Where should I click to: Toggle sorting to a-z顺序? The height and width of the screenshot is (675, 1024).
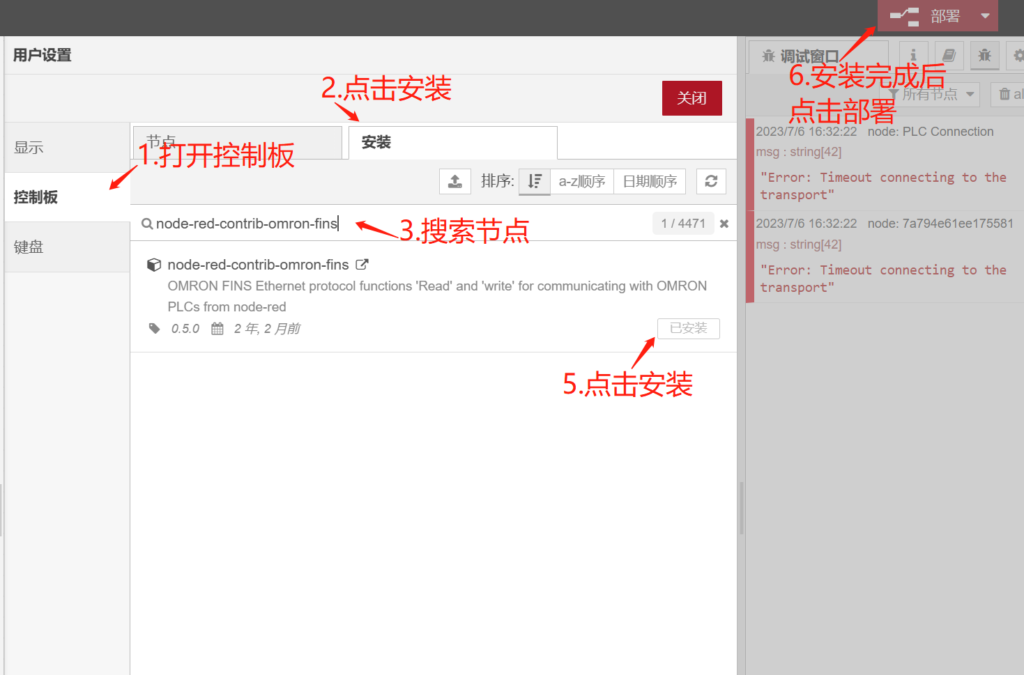[581, 181]
